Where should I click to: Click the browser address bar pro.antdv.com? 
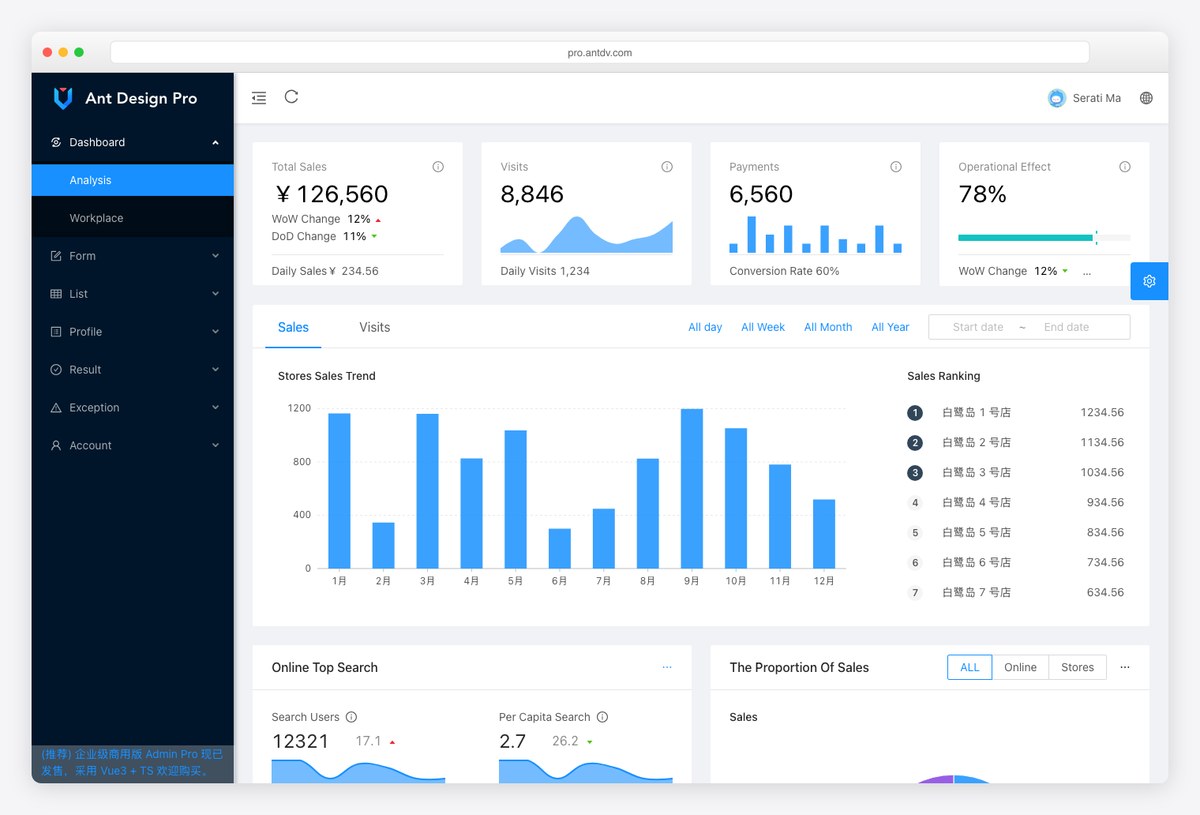pos(600,52)
